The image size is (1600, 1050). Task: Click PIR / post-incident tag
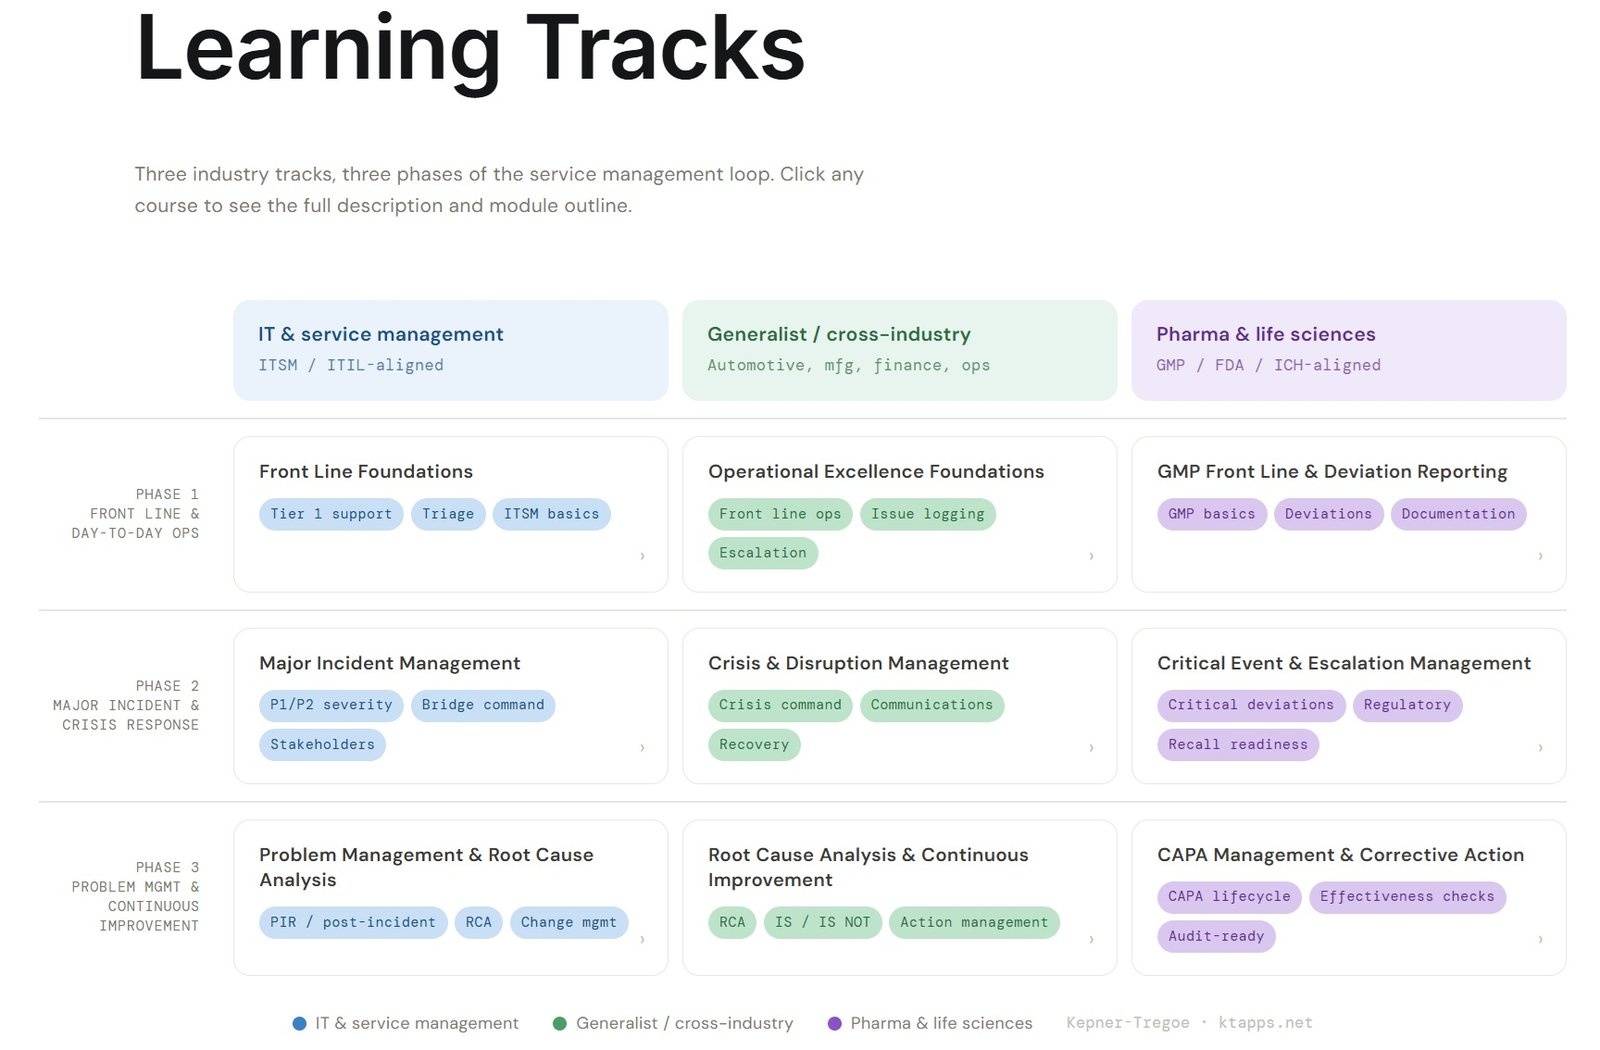click(353, 922)
